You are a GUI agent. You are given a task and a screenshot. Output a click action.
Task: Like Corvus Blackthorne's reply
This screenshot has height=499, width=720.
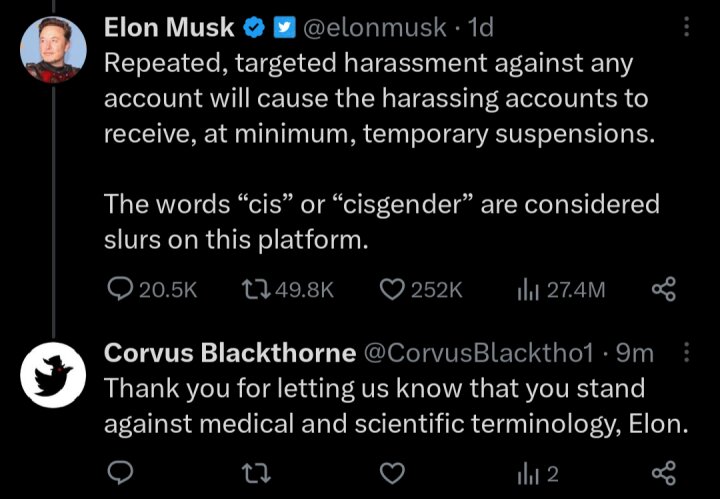click(x=393, y=473)
